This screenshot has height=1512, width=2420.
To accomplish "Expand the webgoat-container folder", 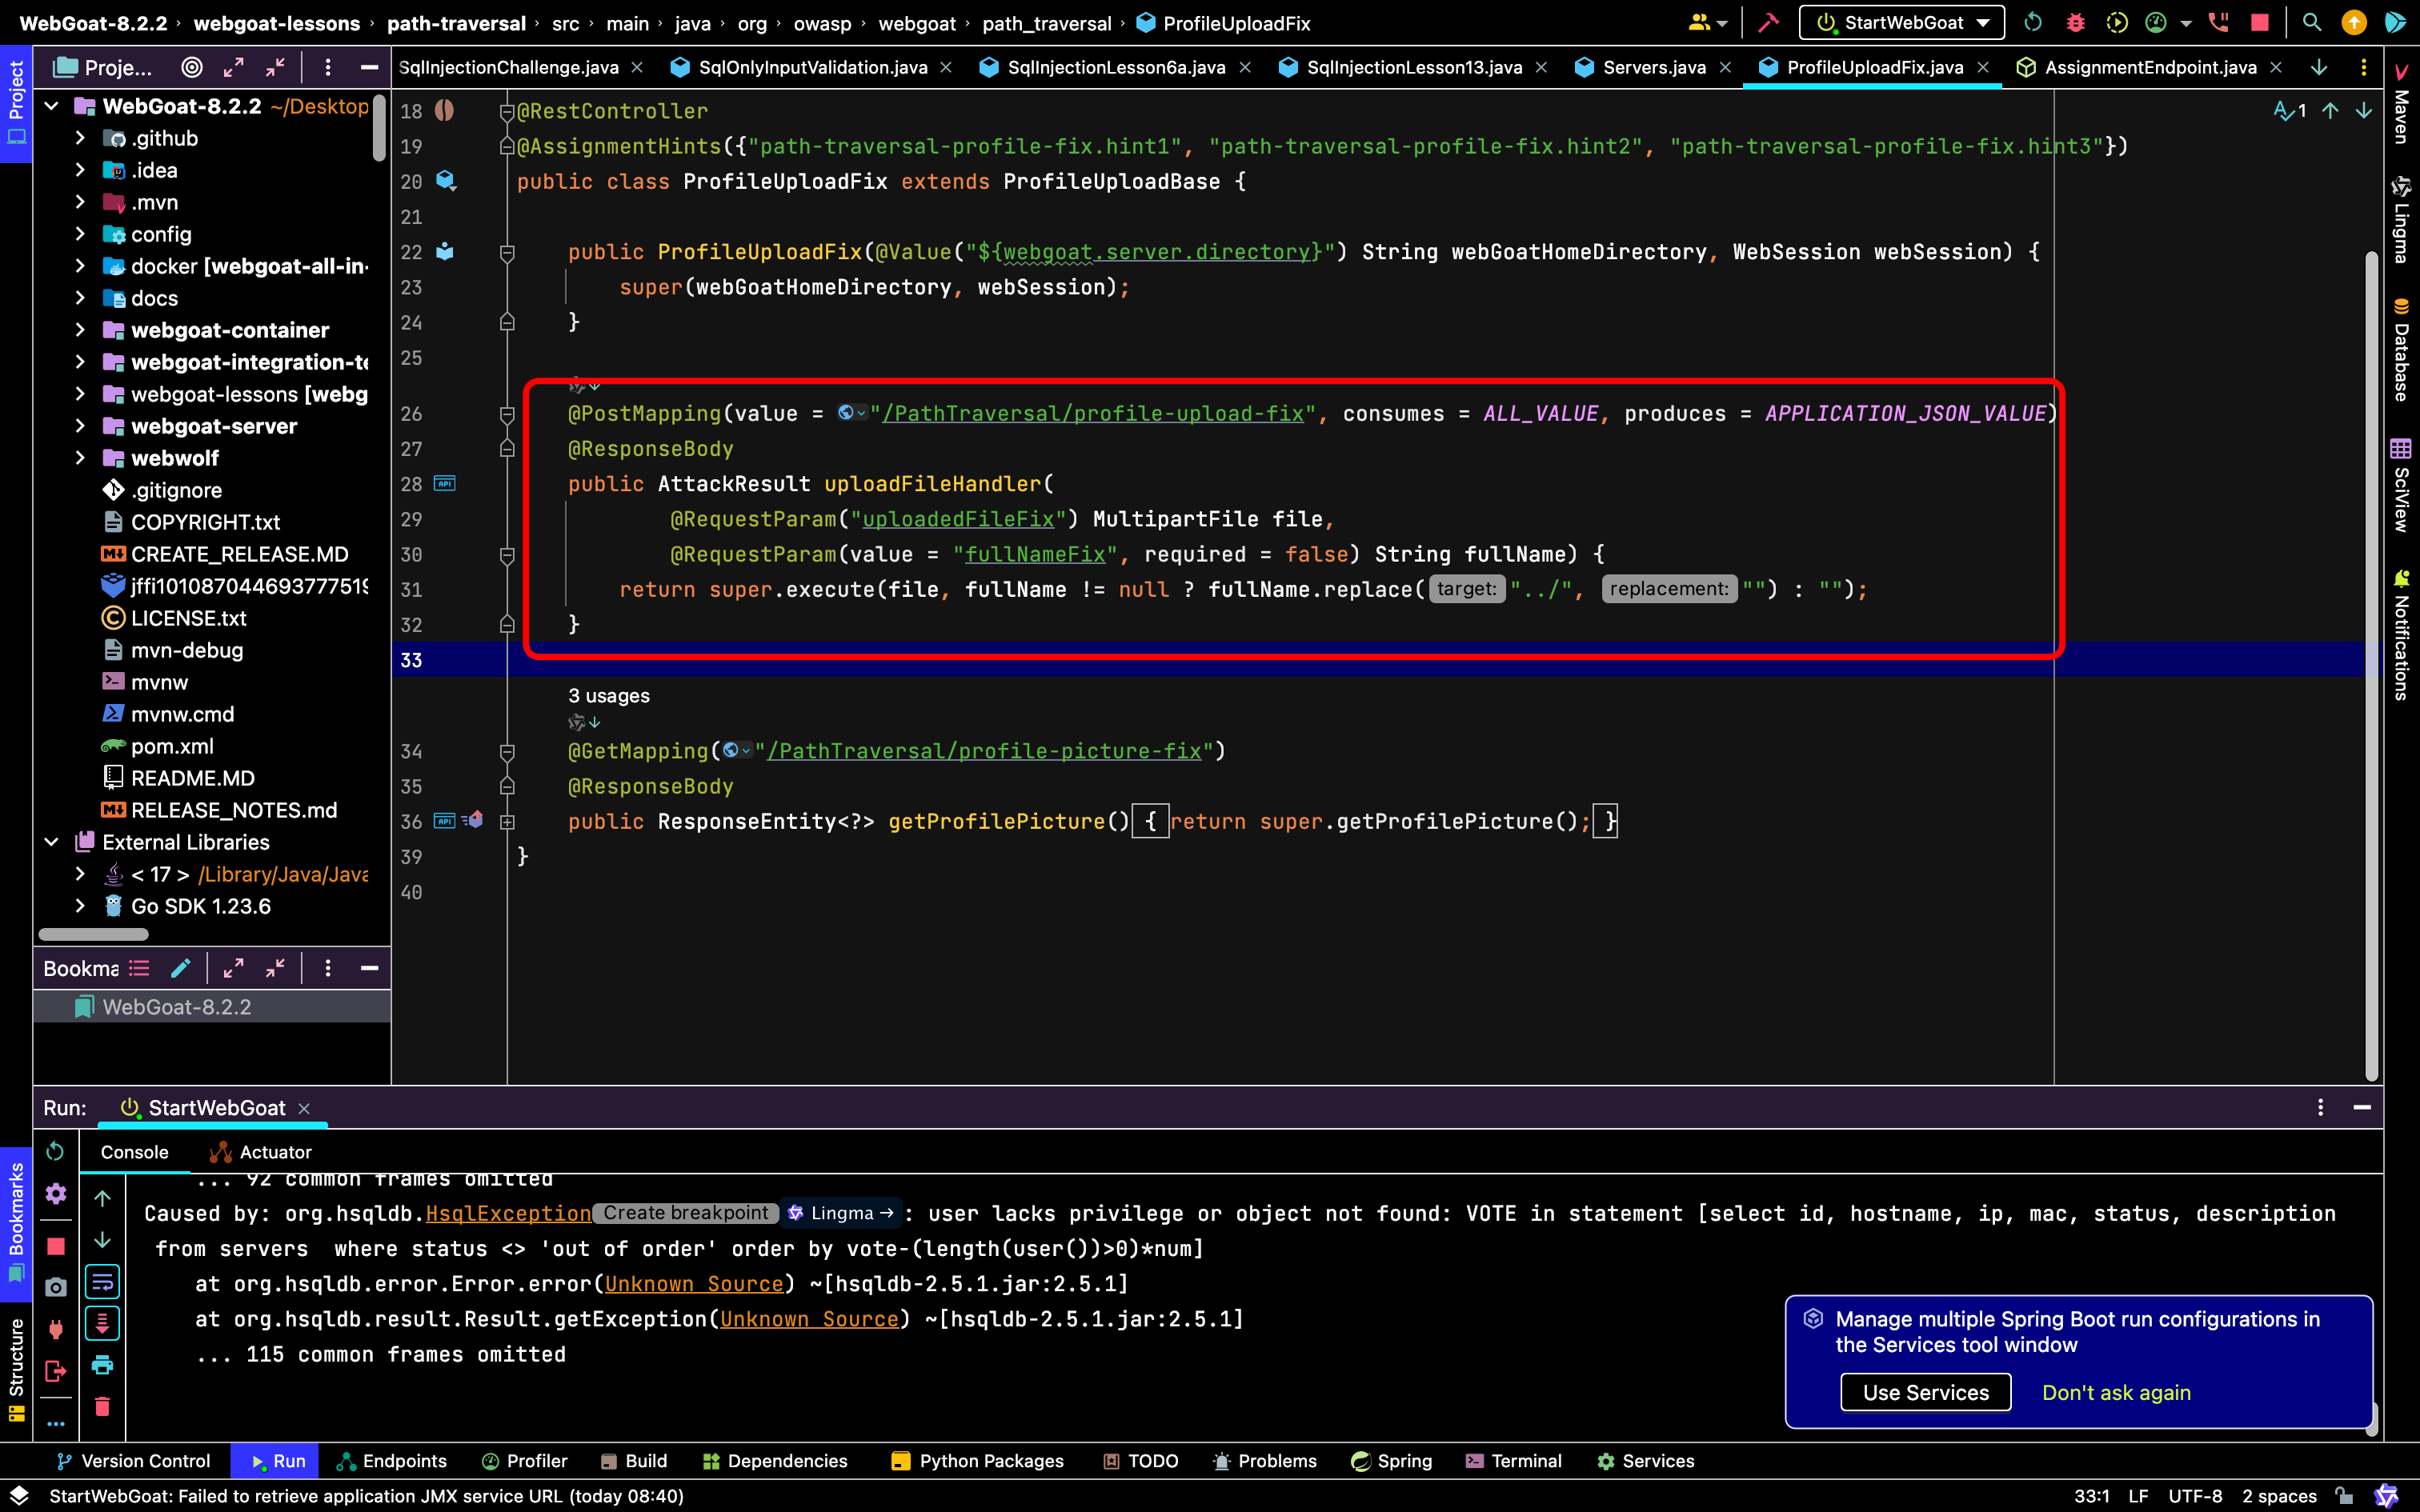I will click(x=80, y=330).
